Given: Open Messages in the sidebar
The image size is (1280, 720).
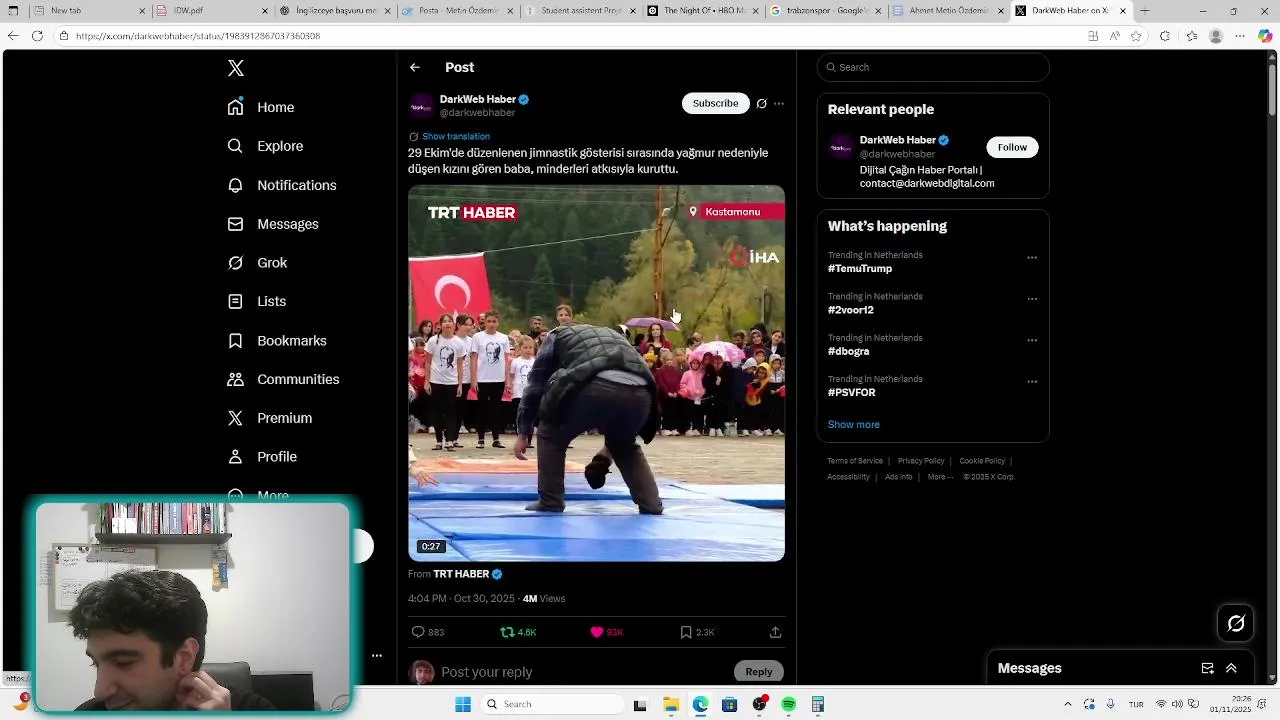Looking at the screenshot, I should point(273,224).
